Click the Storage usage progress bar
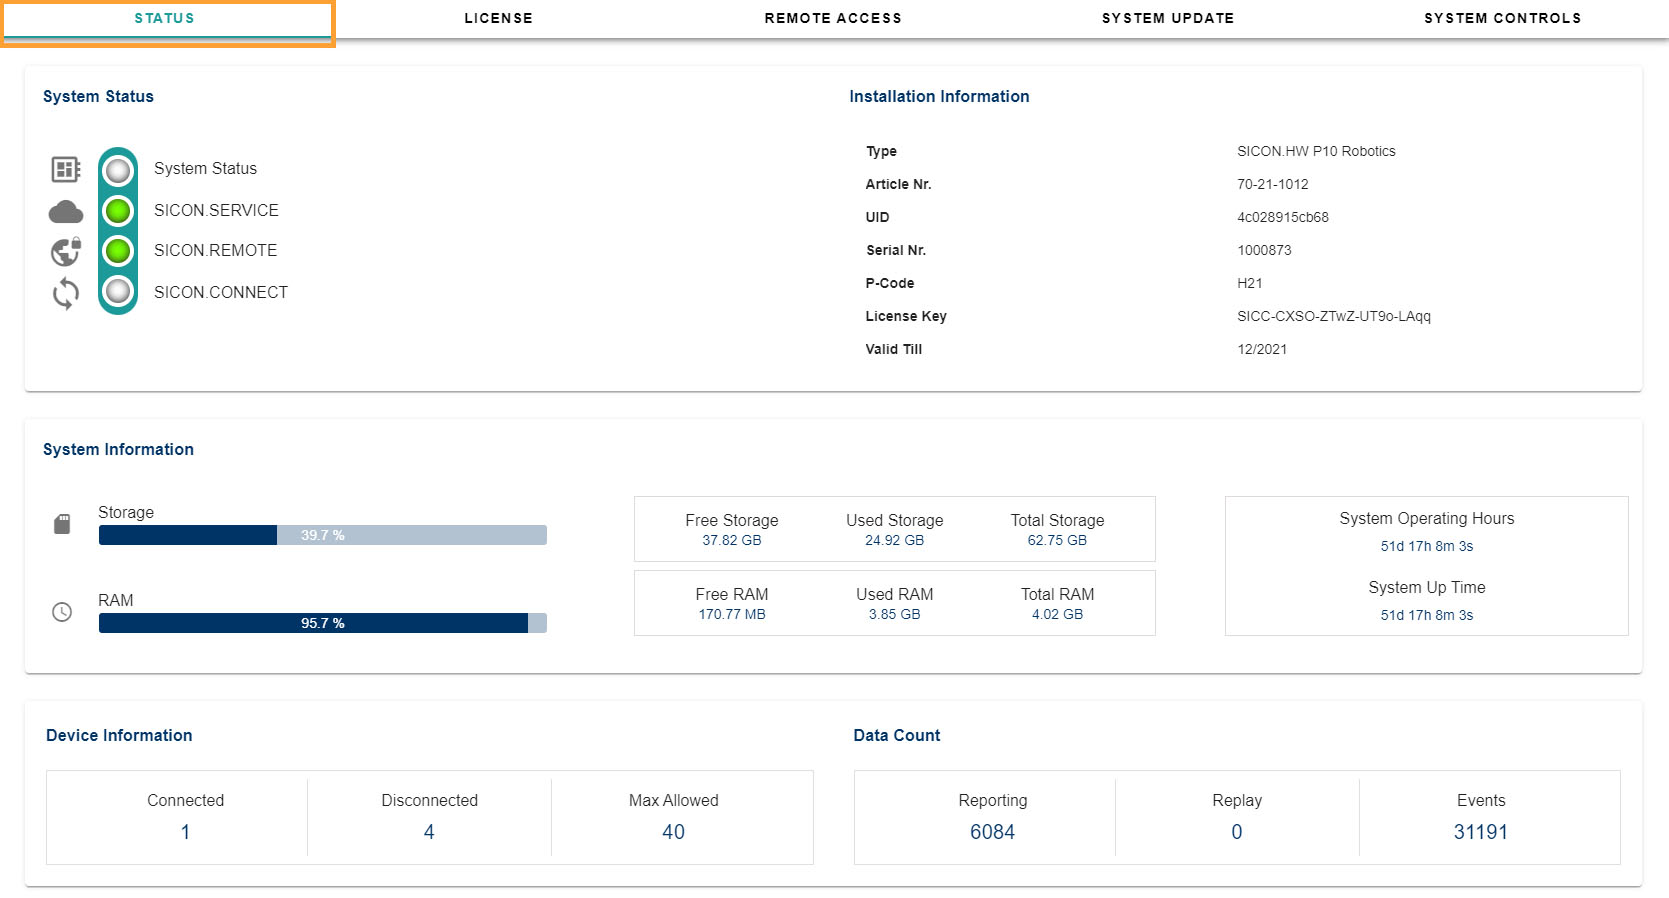 tap(322, 535)
